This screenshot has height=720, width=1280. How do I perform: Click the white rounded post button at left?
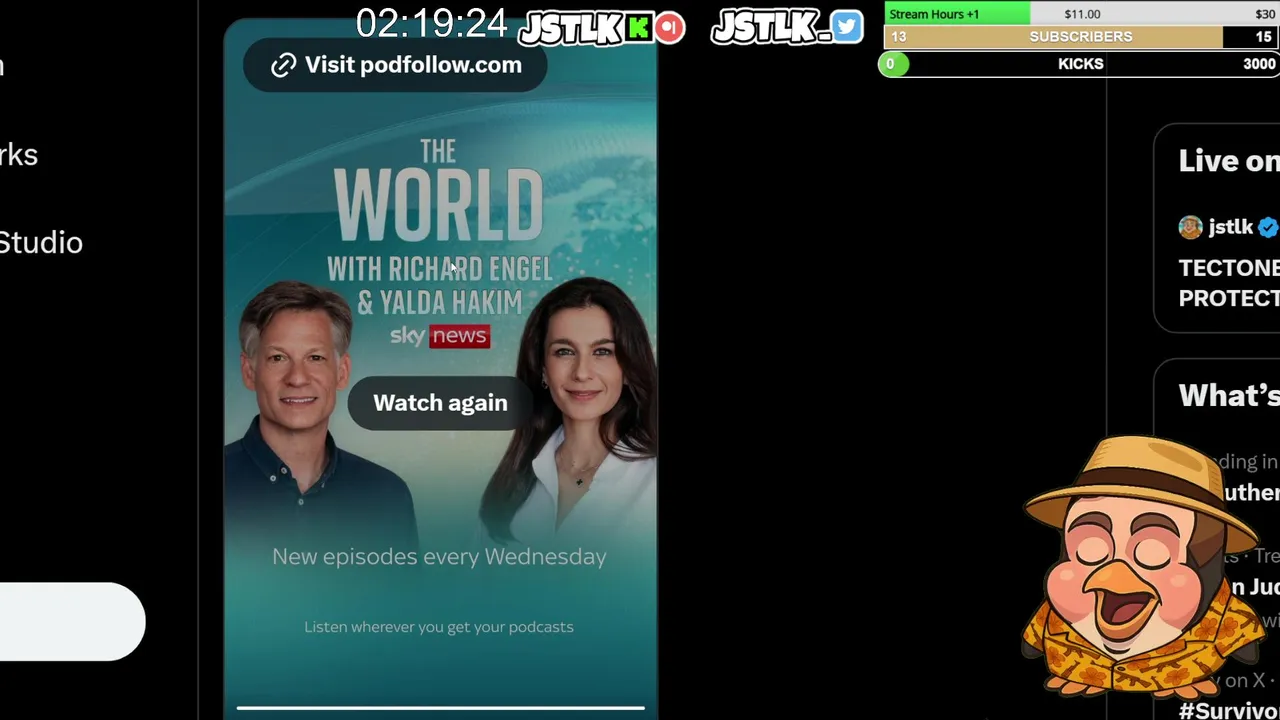click(x=72, y=622)
